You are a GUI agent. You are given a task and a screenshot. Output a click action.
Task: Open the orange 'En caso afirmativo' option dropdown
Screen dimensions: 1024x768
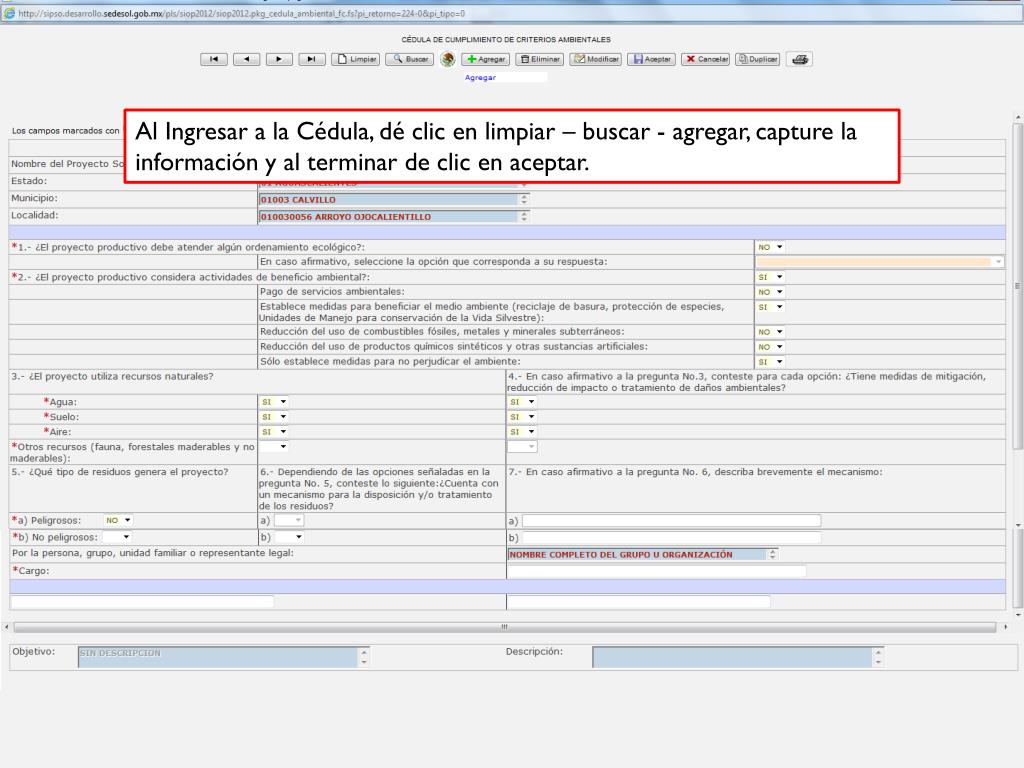click(879, 262)
